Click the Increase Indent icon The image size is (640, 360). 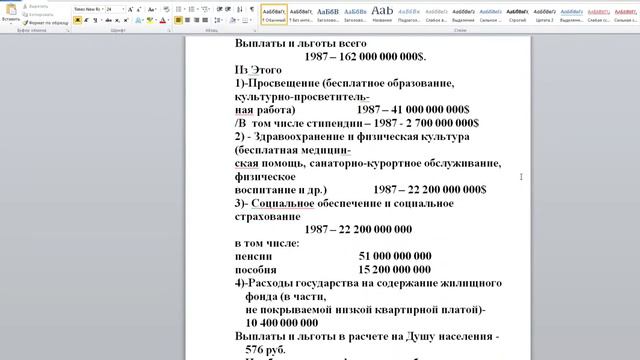pos(228,9)
